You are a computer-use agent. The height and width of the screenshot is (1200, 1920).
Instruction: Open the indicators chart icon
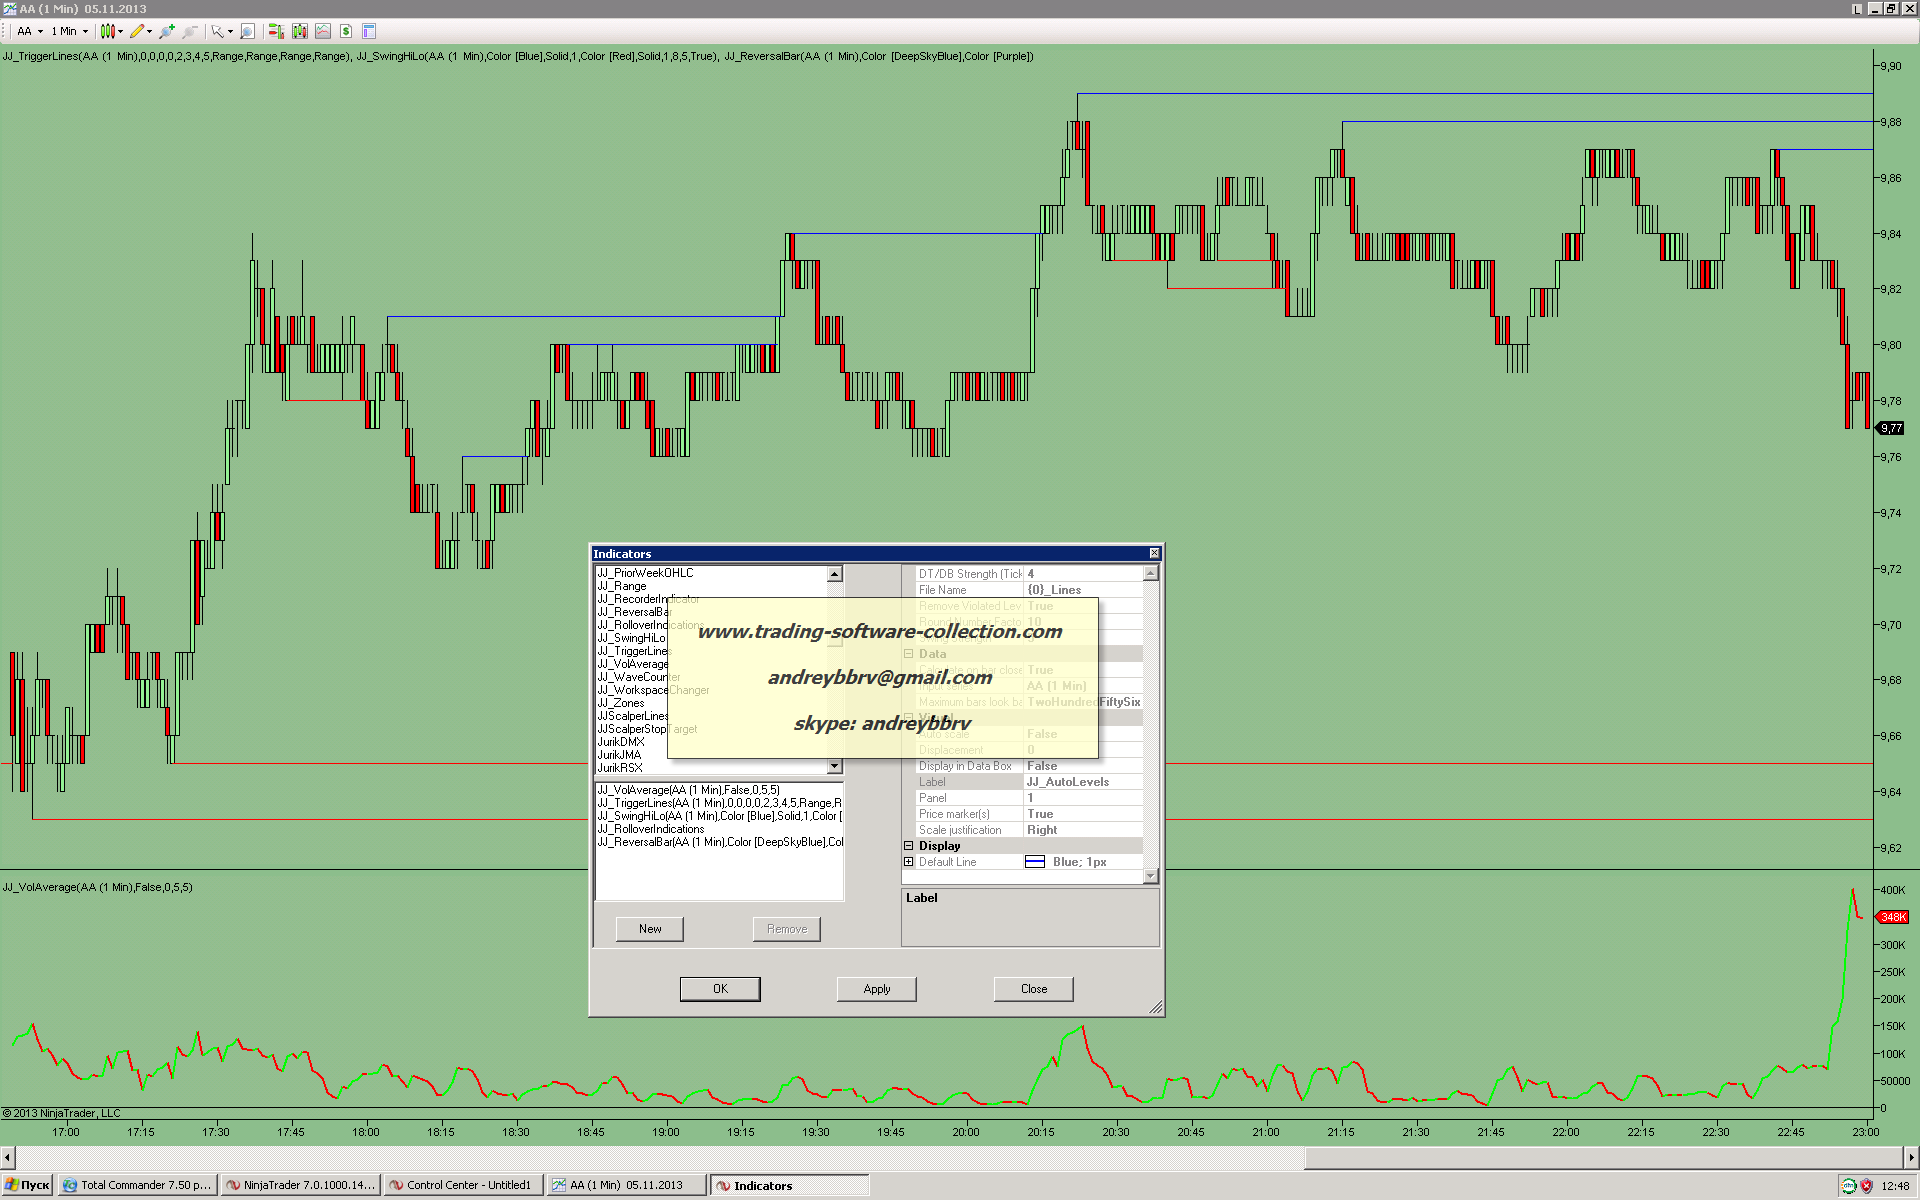[322, 31]
